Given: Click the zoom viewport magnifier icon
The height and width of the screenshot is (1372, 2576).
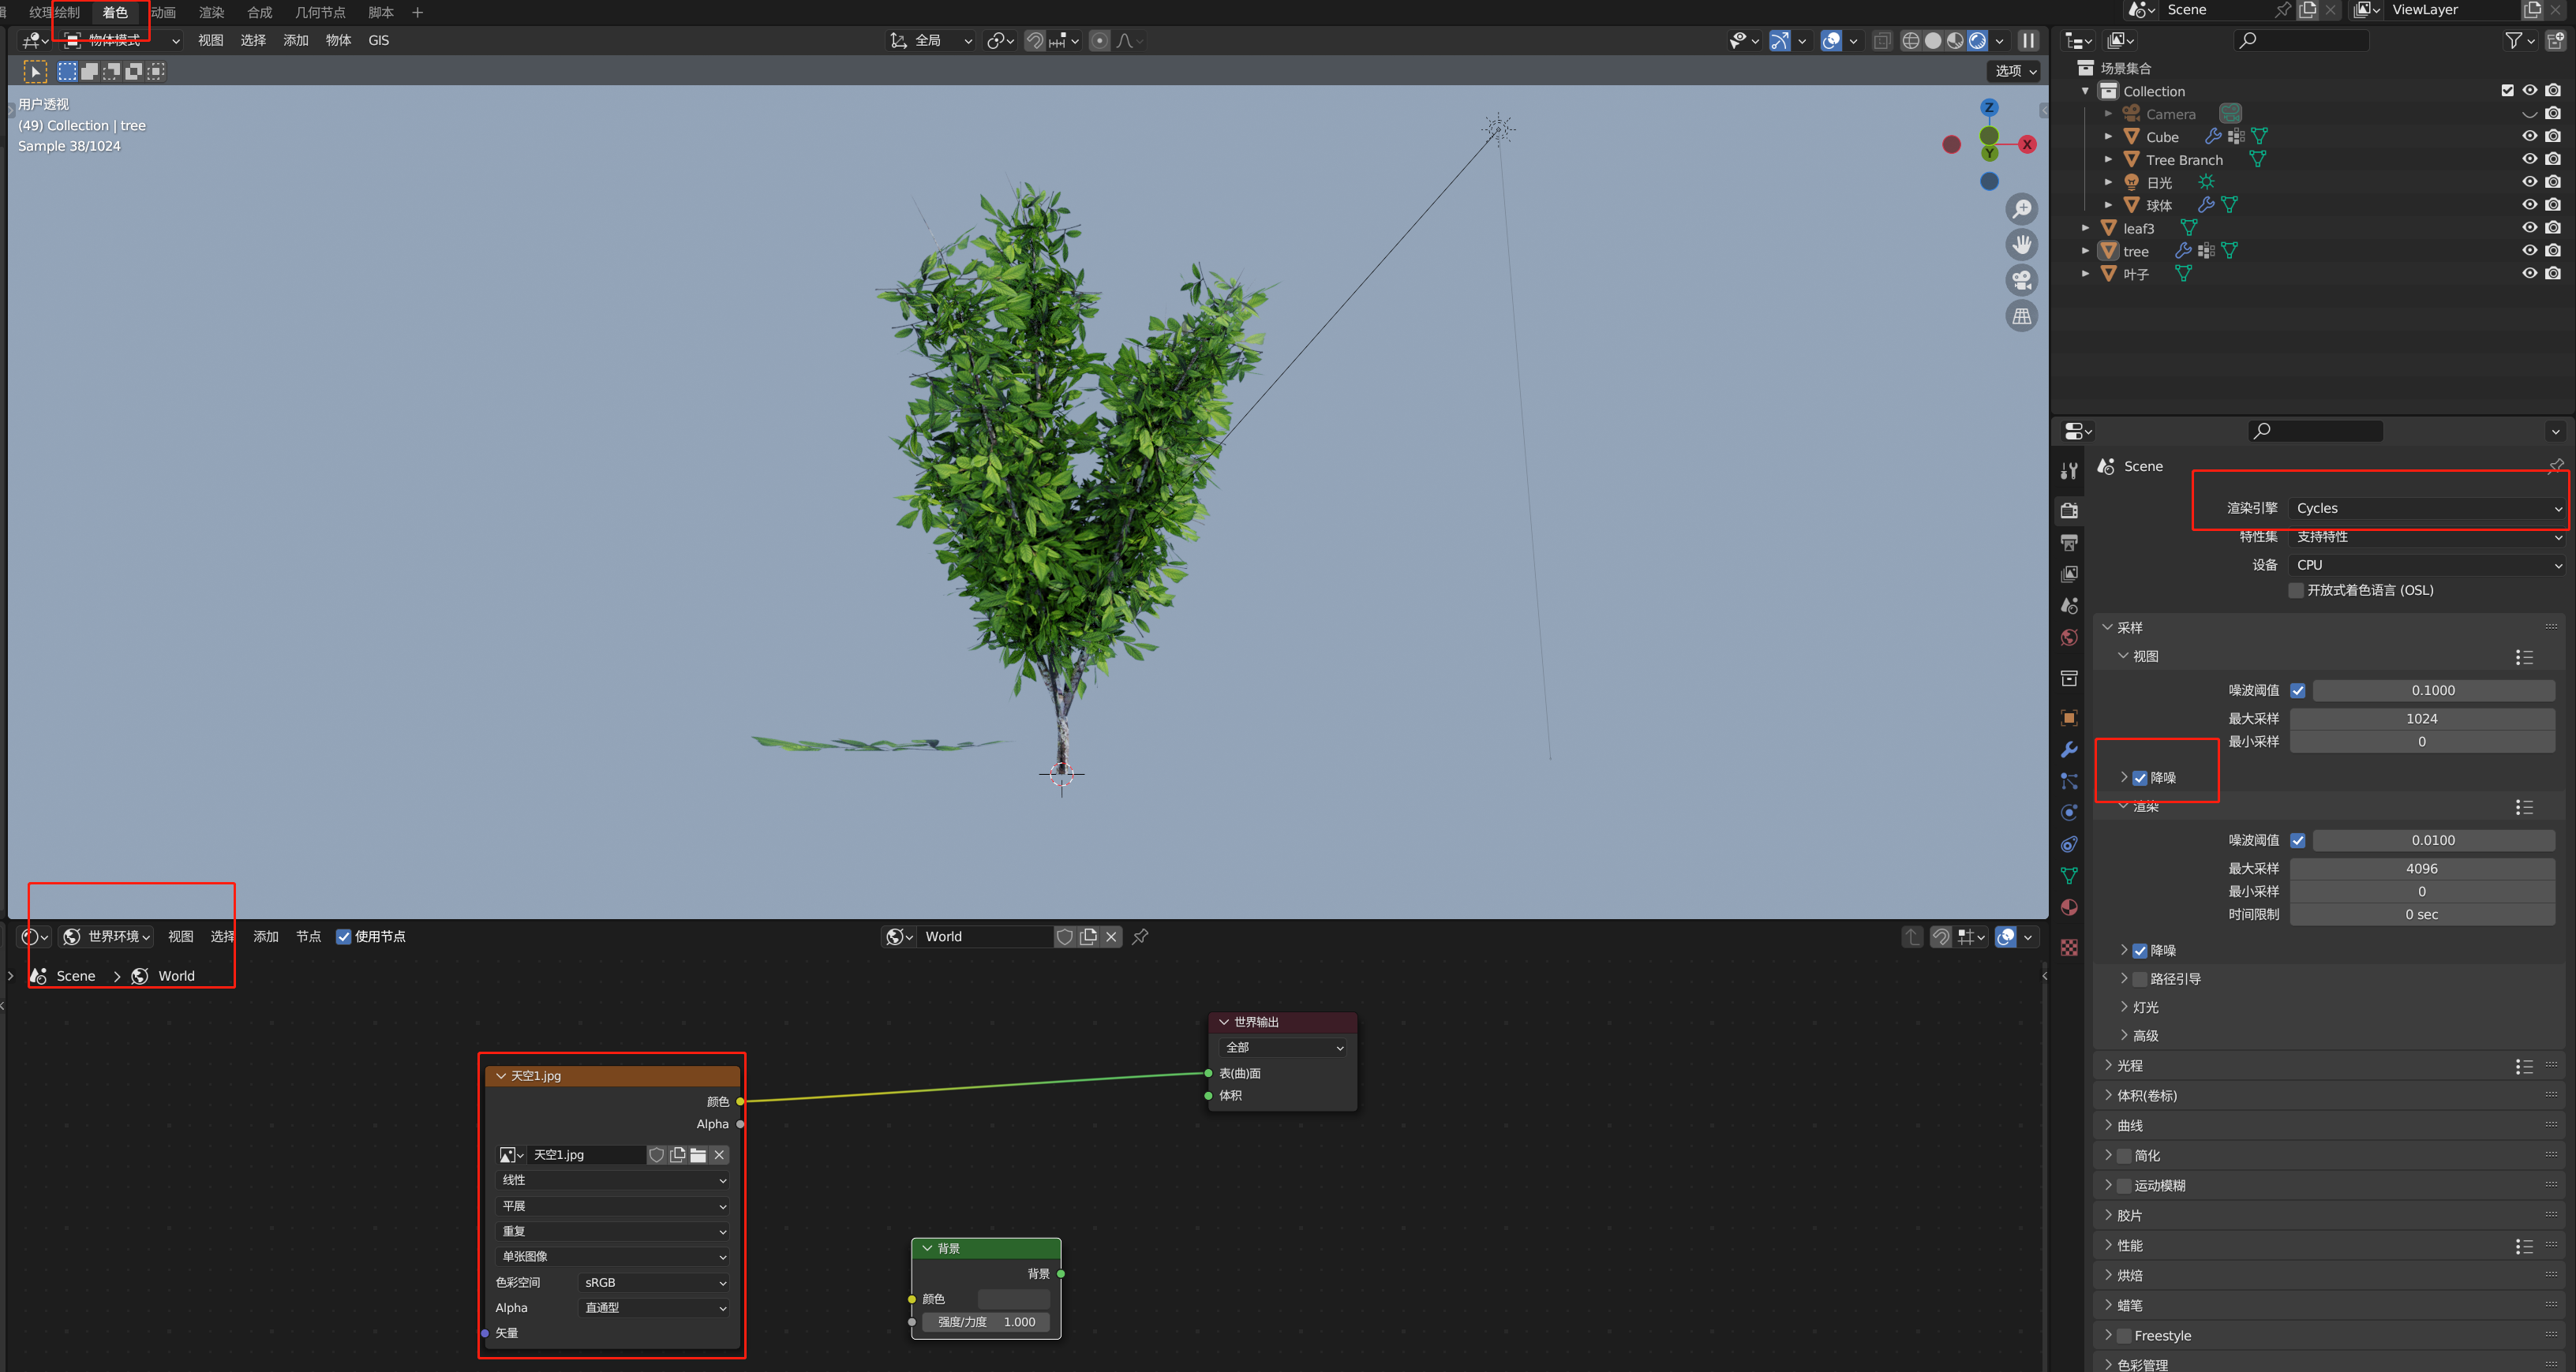Looking at the screenshot, I should [2021, 209].
